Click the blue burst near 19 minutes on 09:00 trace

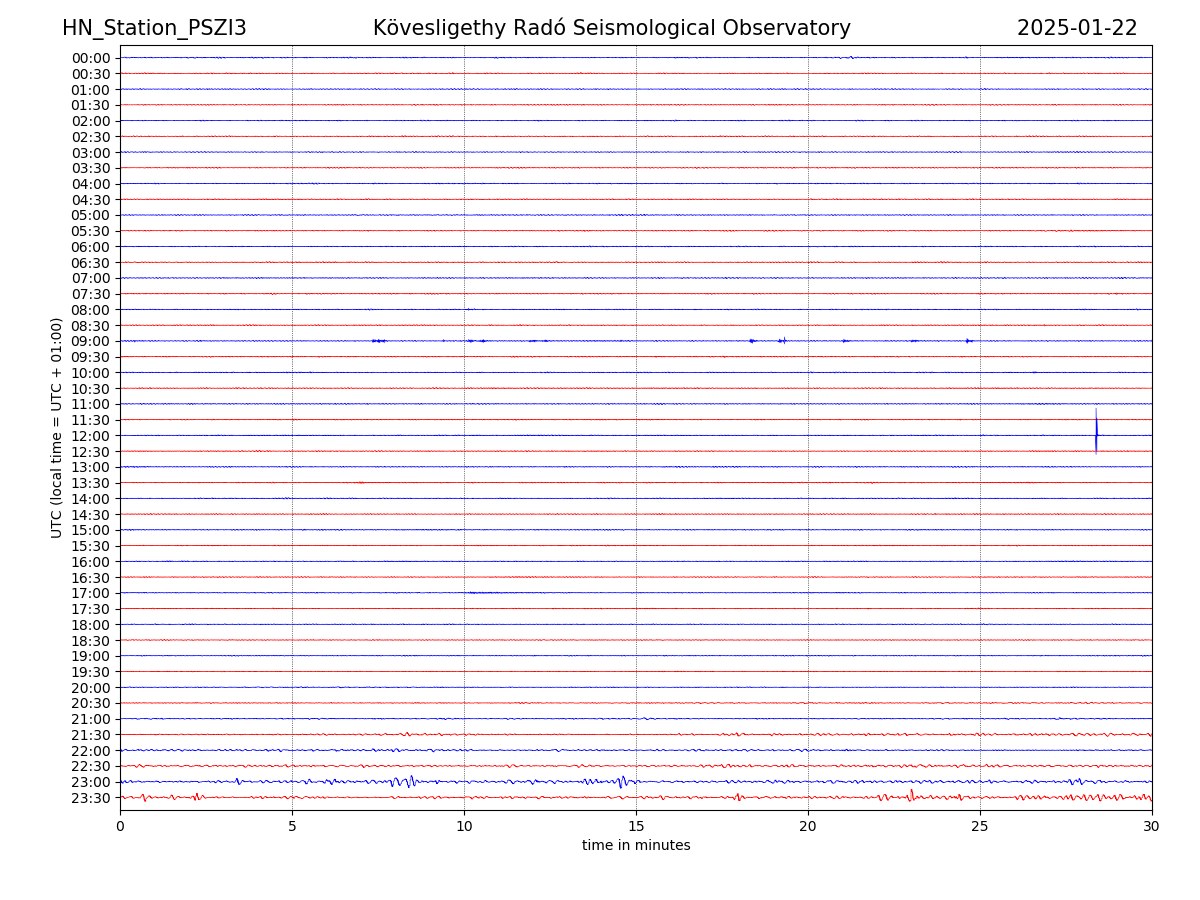(x=783, y=341)
